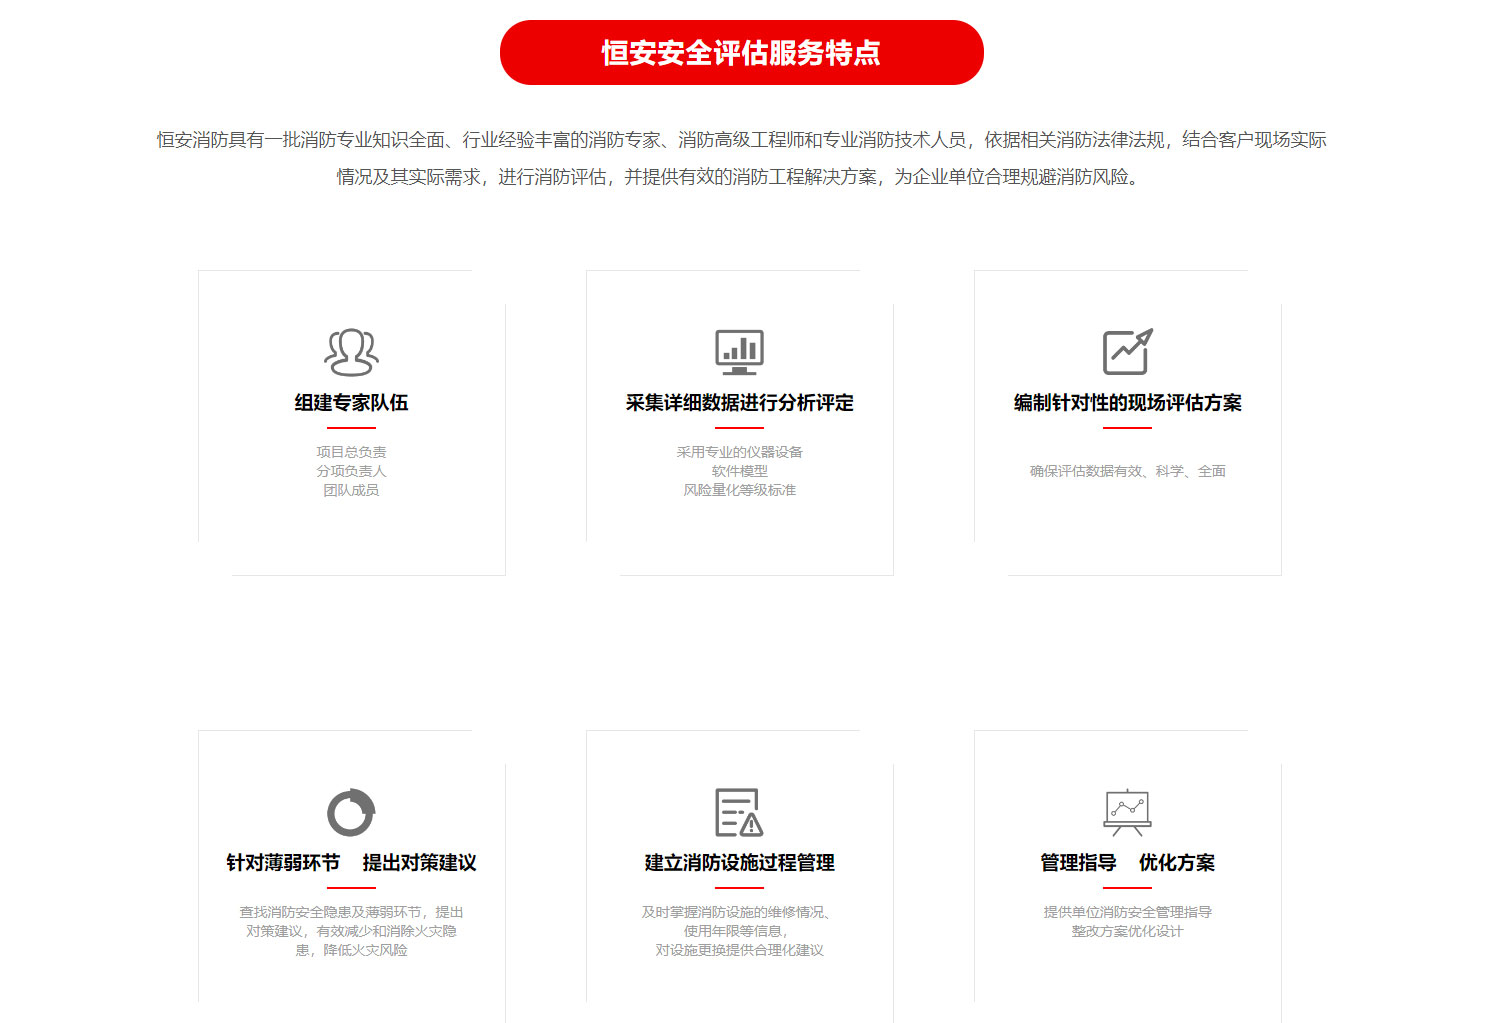This screenshot has height=1023, width=1500.
Task: Click the presentation board graph icon
Action: 1128,812
